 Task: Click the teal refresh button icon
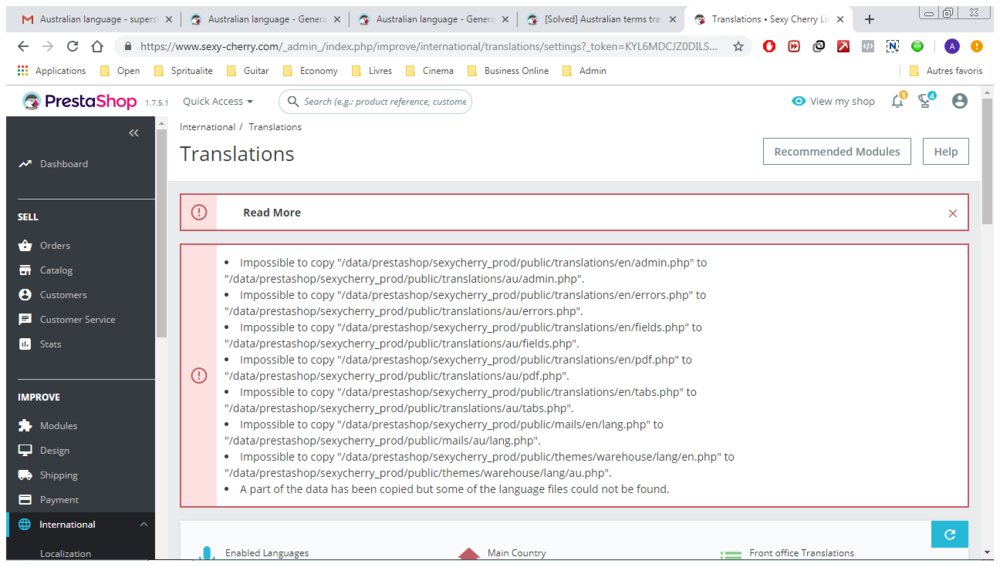tap(949, 534)
